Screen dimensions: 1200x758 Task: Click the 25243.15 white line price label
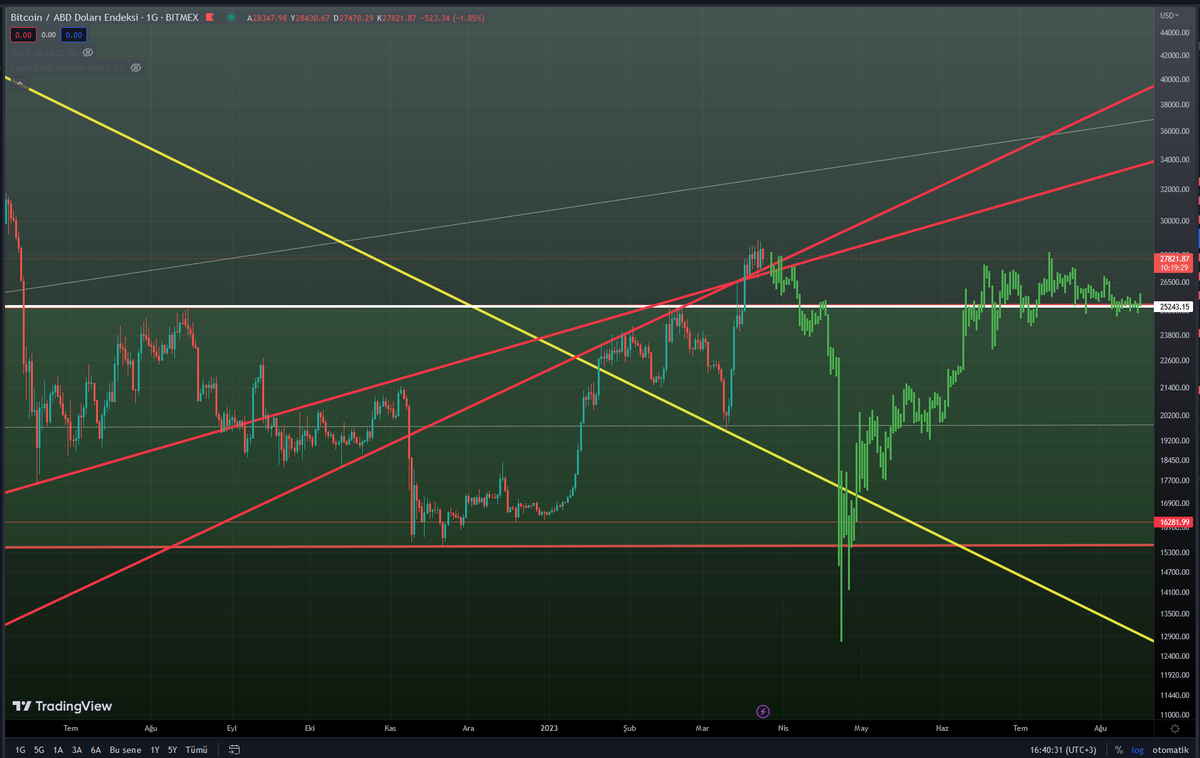[x=1174, y=307]
